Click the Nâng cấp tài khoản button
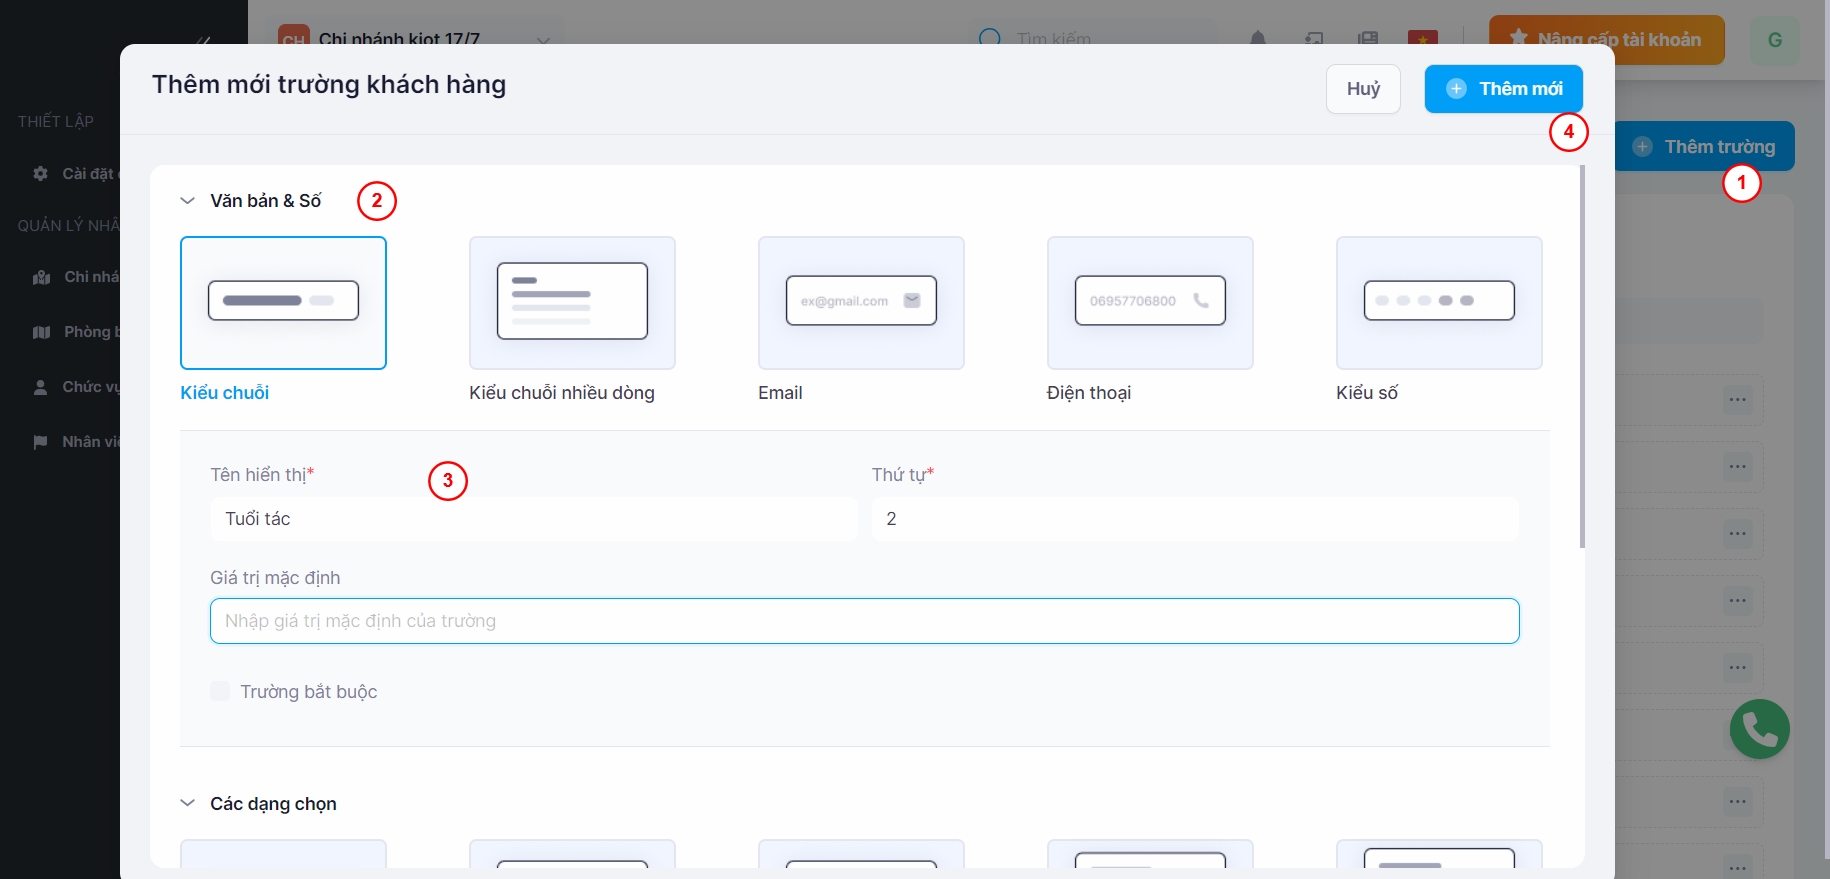The height and width of the screenshot is (879, 1830). pyautogui.click(x=1607, y=40)
